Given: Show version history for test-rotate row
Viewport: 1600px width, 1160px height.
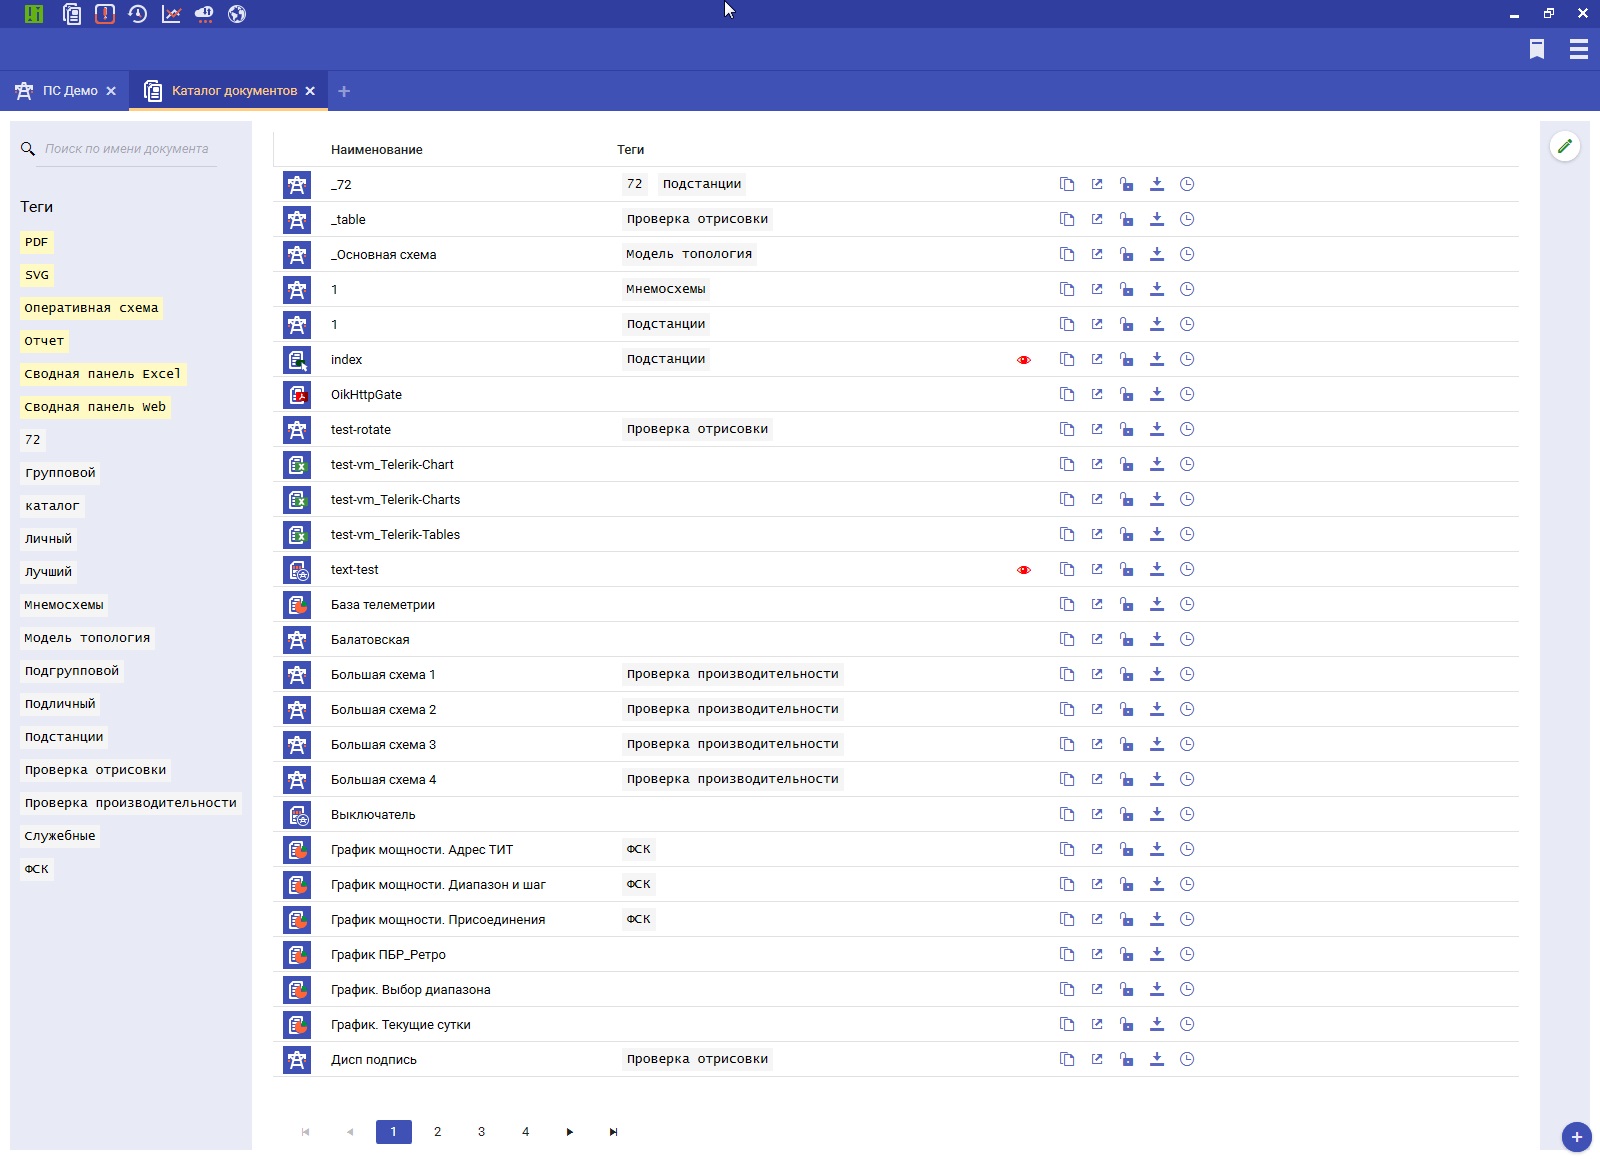Looking at the screenshot, I should click(1187, 429).
